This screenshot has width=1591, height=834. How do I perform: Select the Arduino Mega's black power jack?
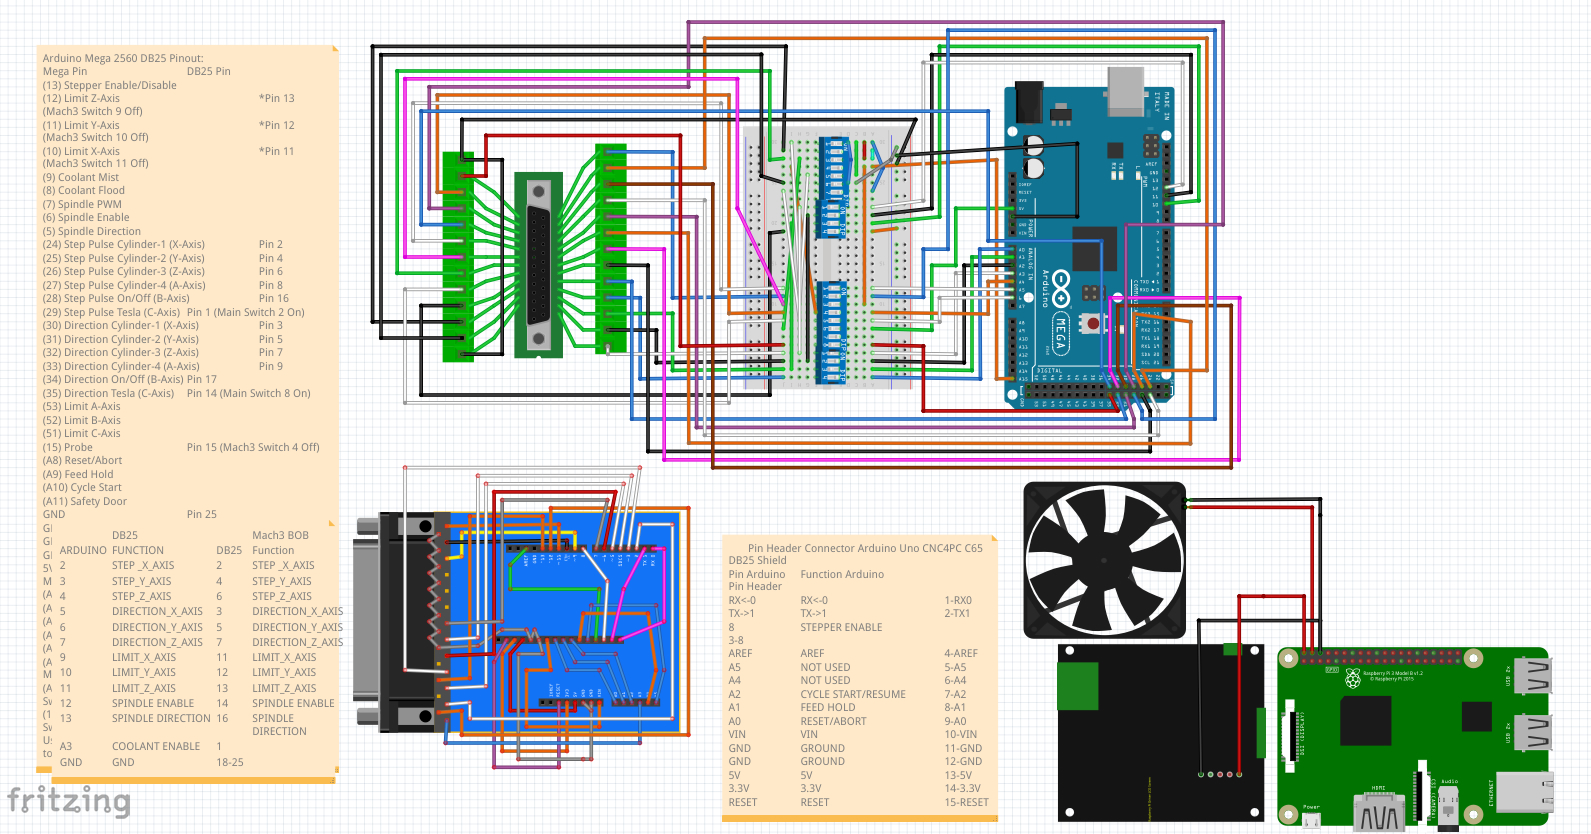pyautogui.click(x=1028, y=103)
